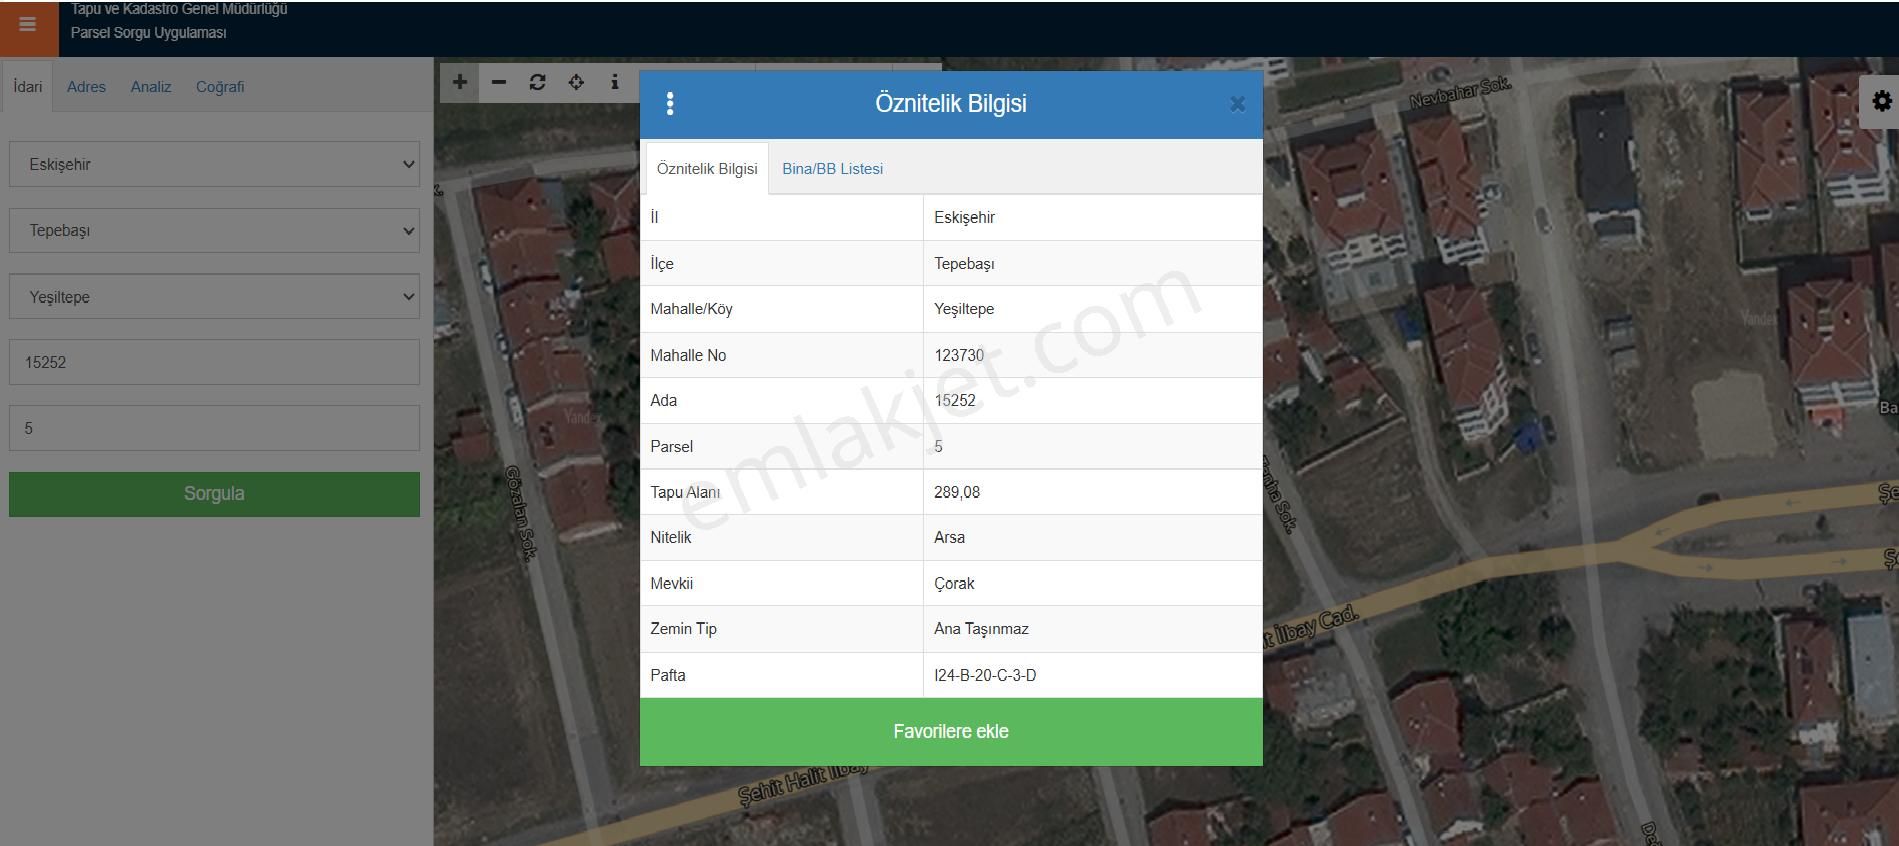Click the Ada value 15252 in table

coord(955,401)
